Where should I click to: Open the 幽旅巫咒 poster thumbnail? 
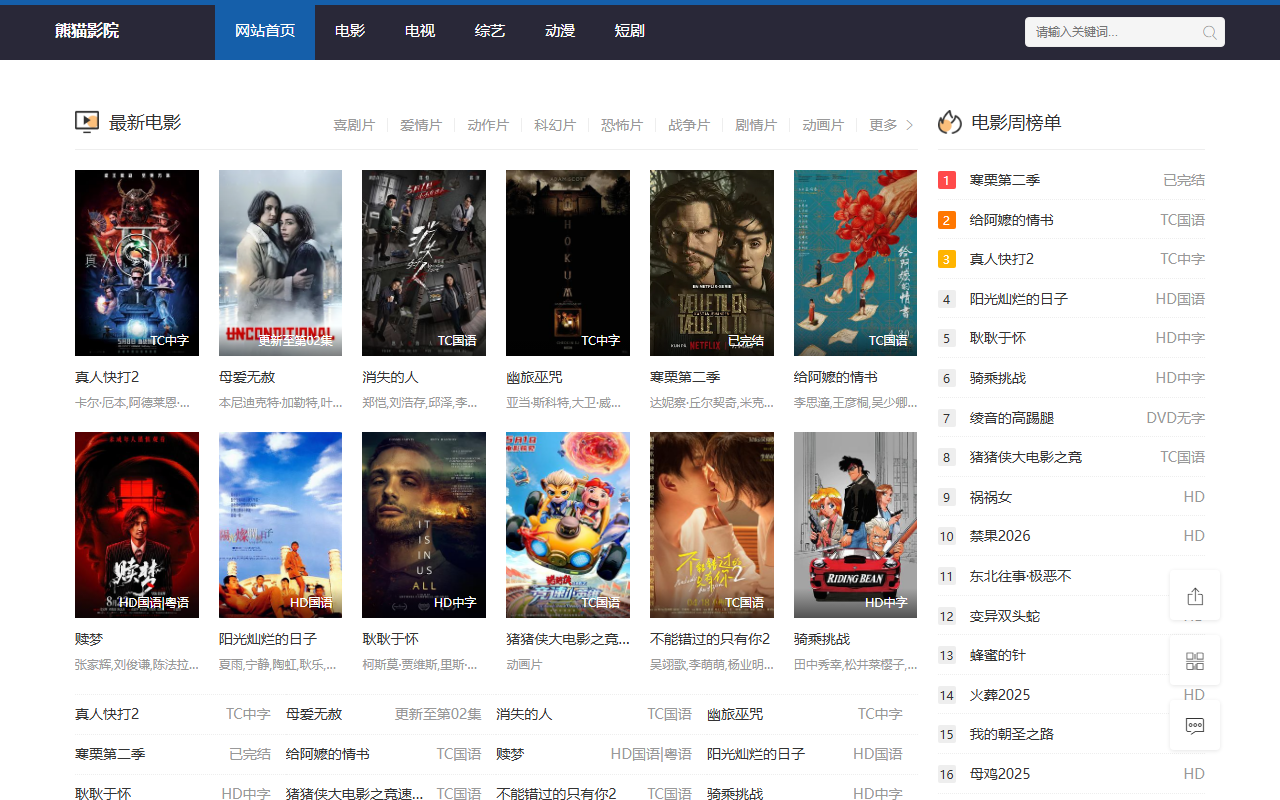568,263
